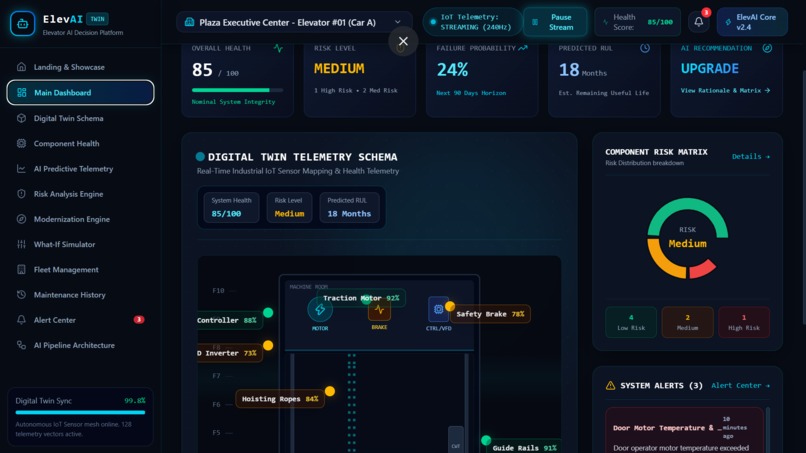Screen dimensions: 806x453
Task: Open Alert Center link in System Alerts
Action: click(x=740, y=386)
